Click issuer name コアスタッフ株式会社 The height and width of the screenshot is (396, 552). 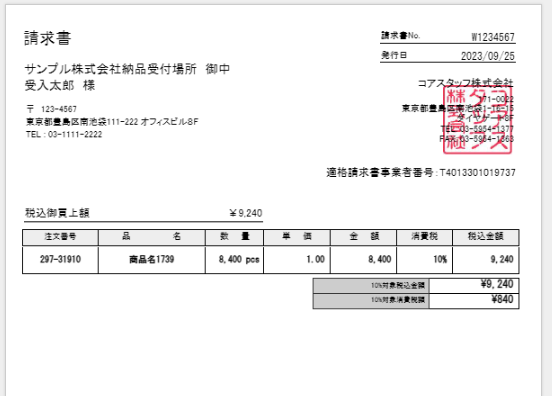pos(465,83)
